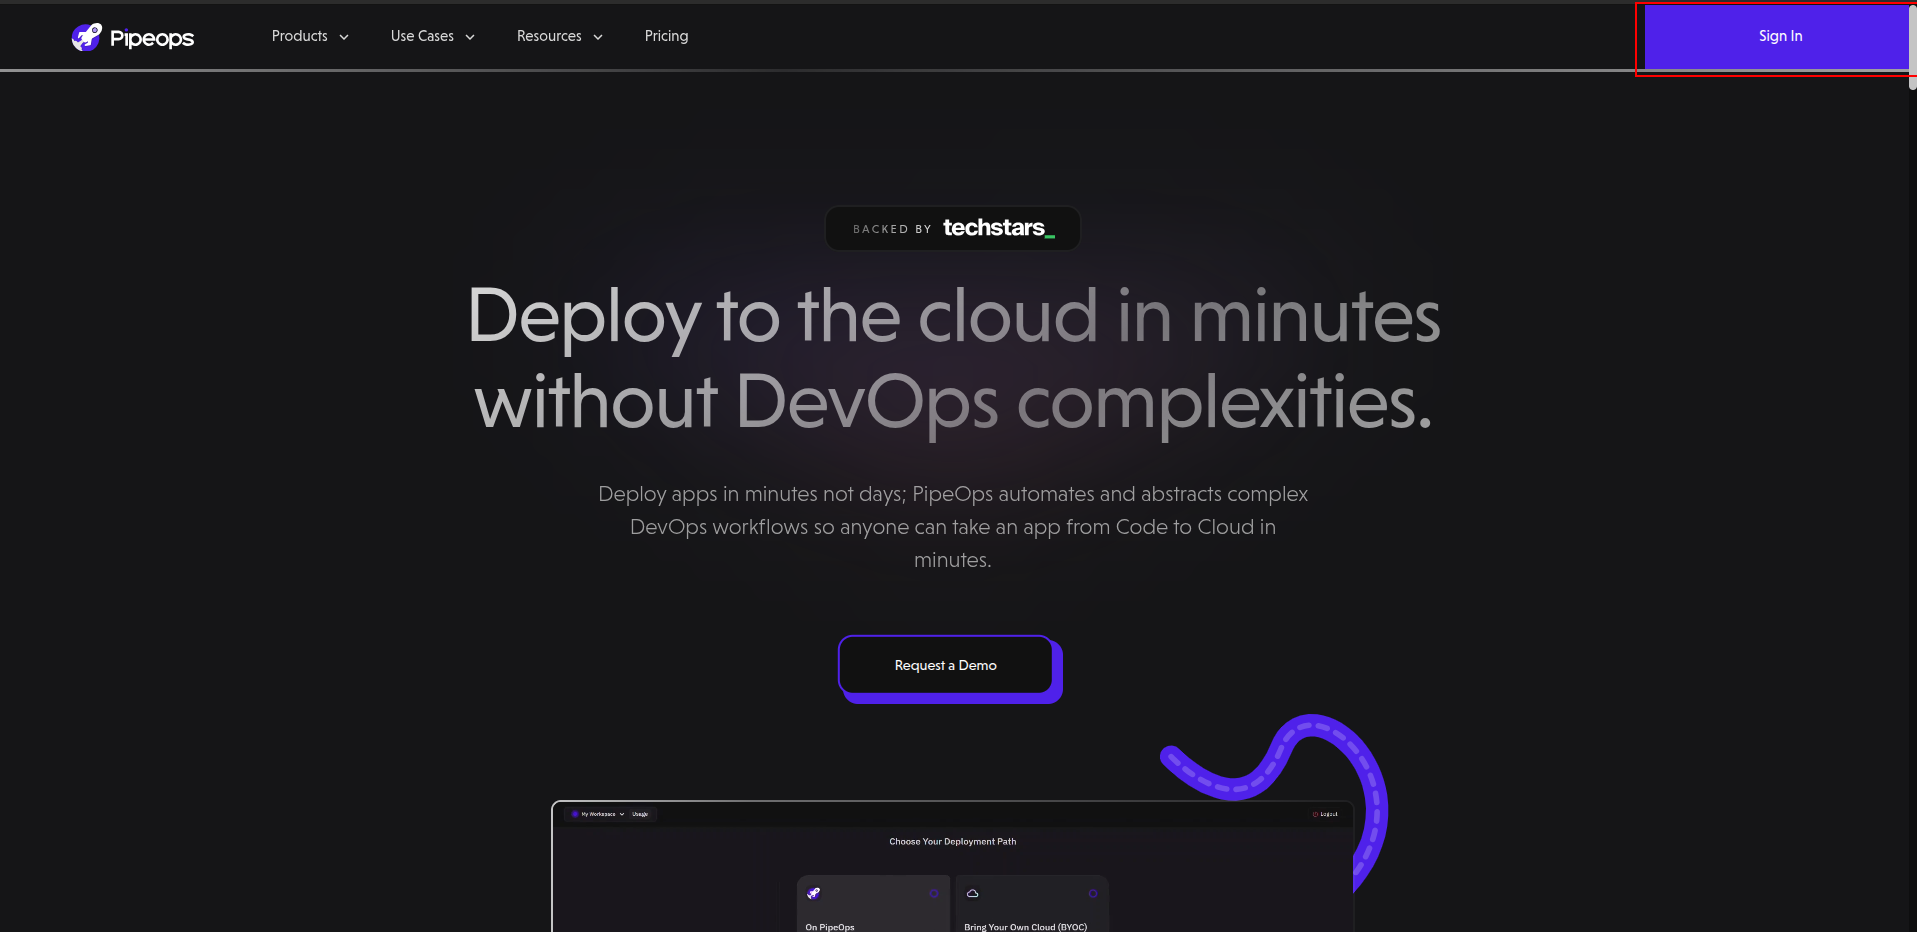Viewport: 1917px width, 932px height.
Task: Expand the Resources menu
Action: pos(559,36)
